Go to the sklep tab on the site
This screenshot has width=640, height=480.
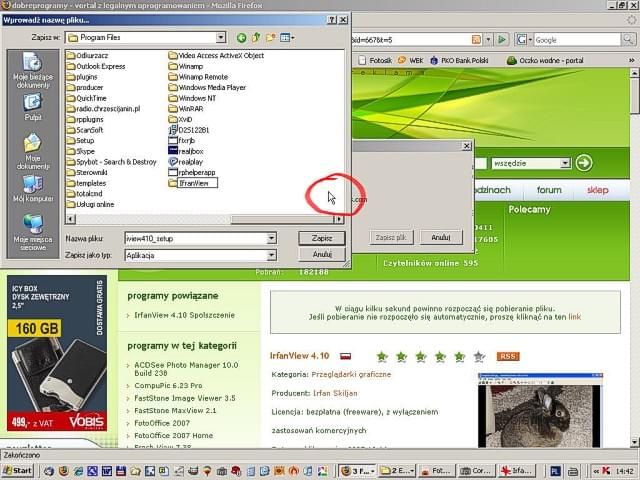click(x=598, y=190)
